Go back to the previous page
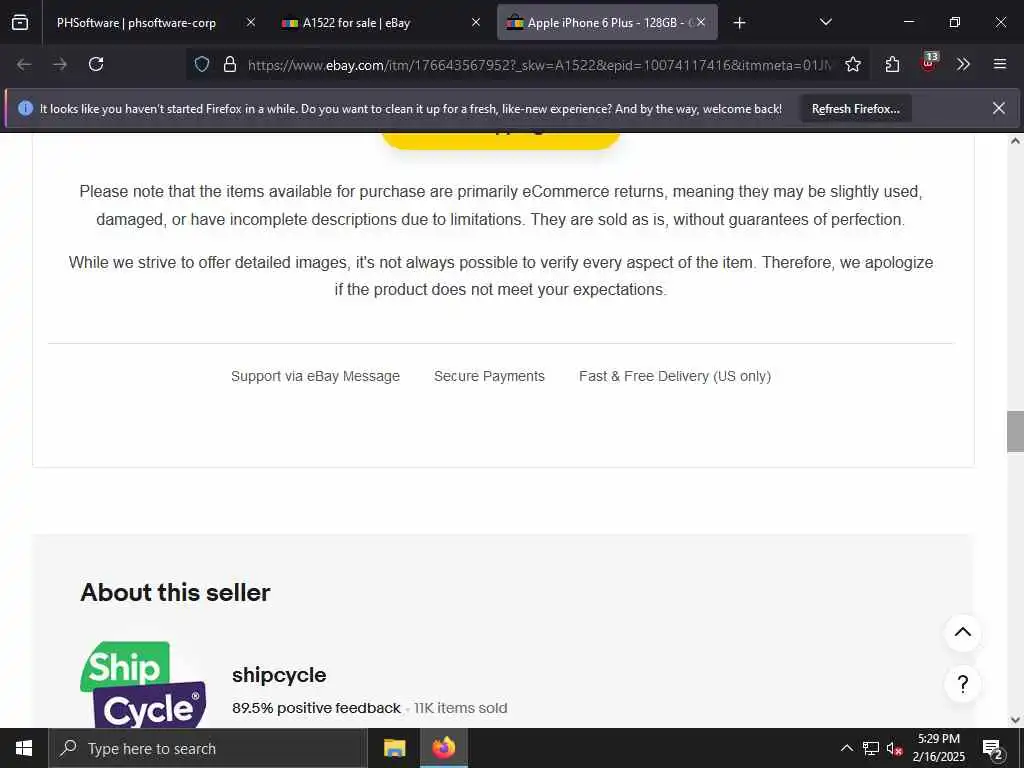This screenshot has height=768, width=1024. [24, 64]
